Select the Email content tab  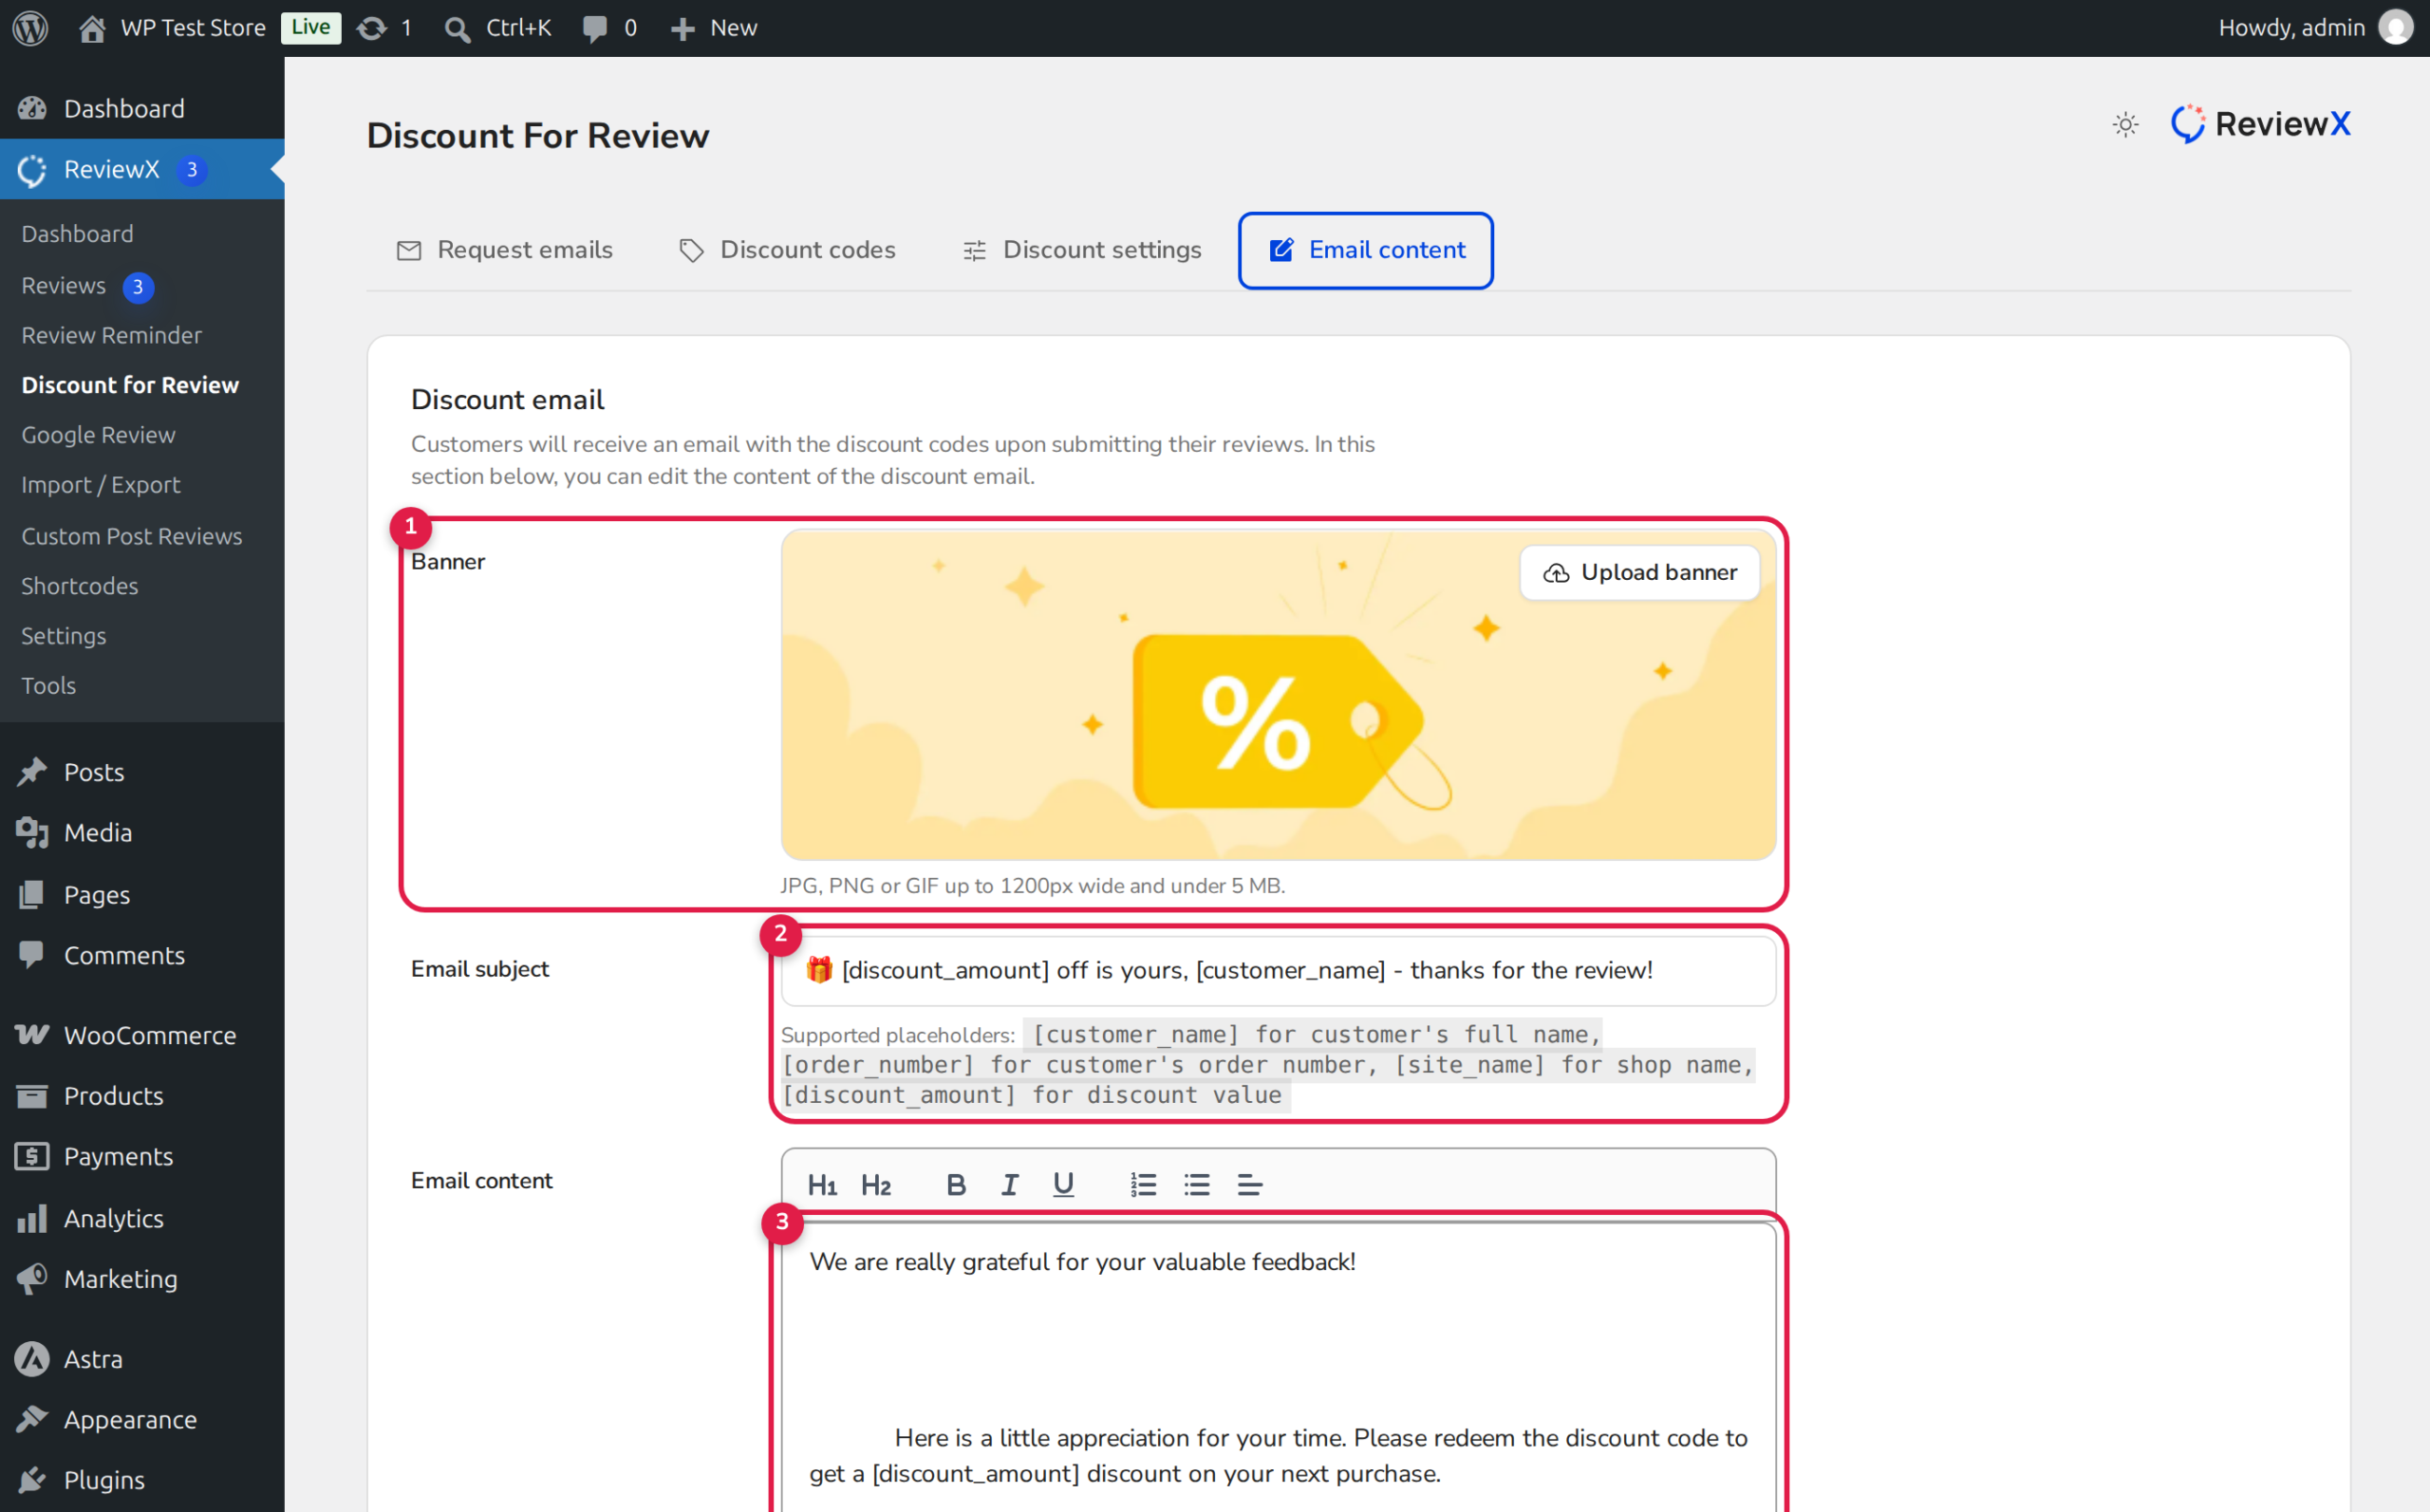(1366, 250)
